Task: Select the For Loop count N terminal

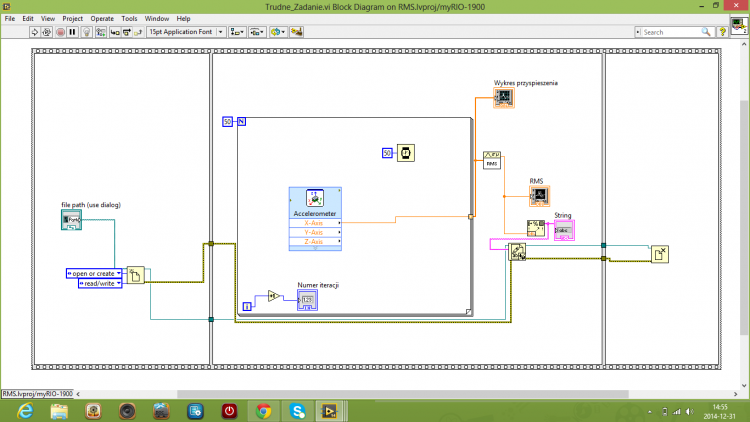Action: pos(242,122)
